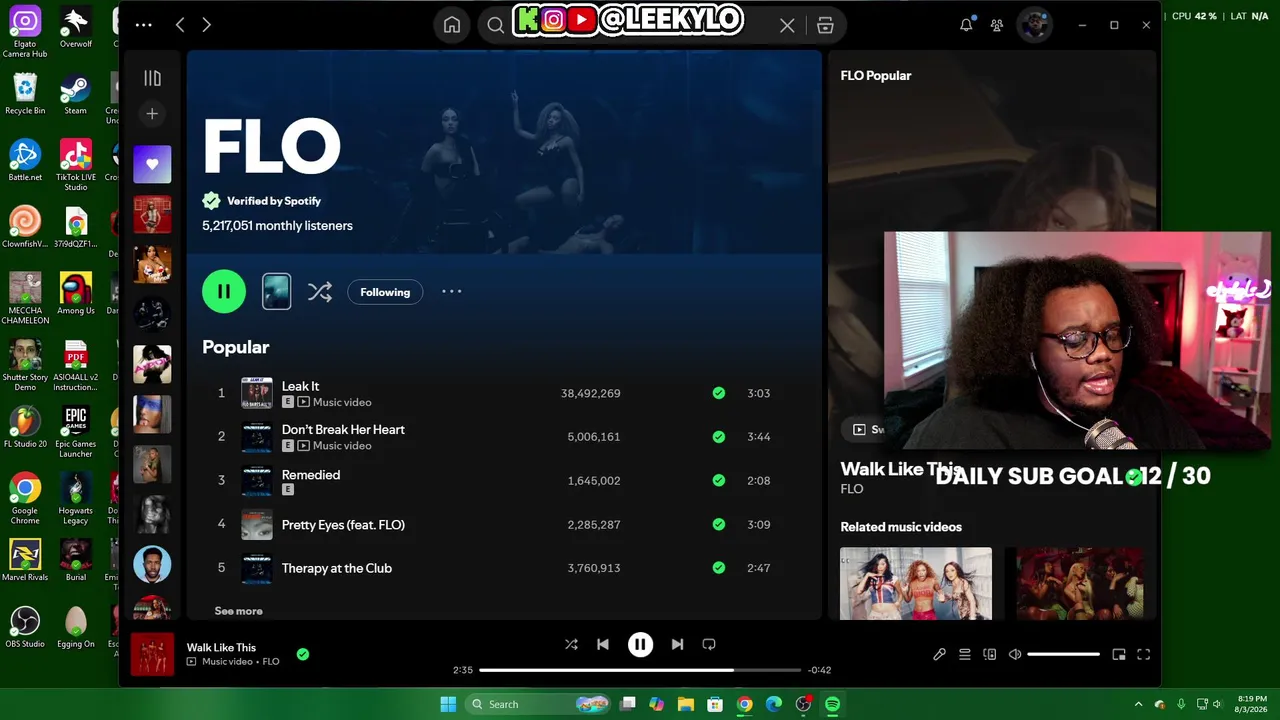Click the plus icon to create a playlist
This screenshot has height=720, width=1280.
coord(152,114)
